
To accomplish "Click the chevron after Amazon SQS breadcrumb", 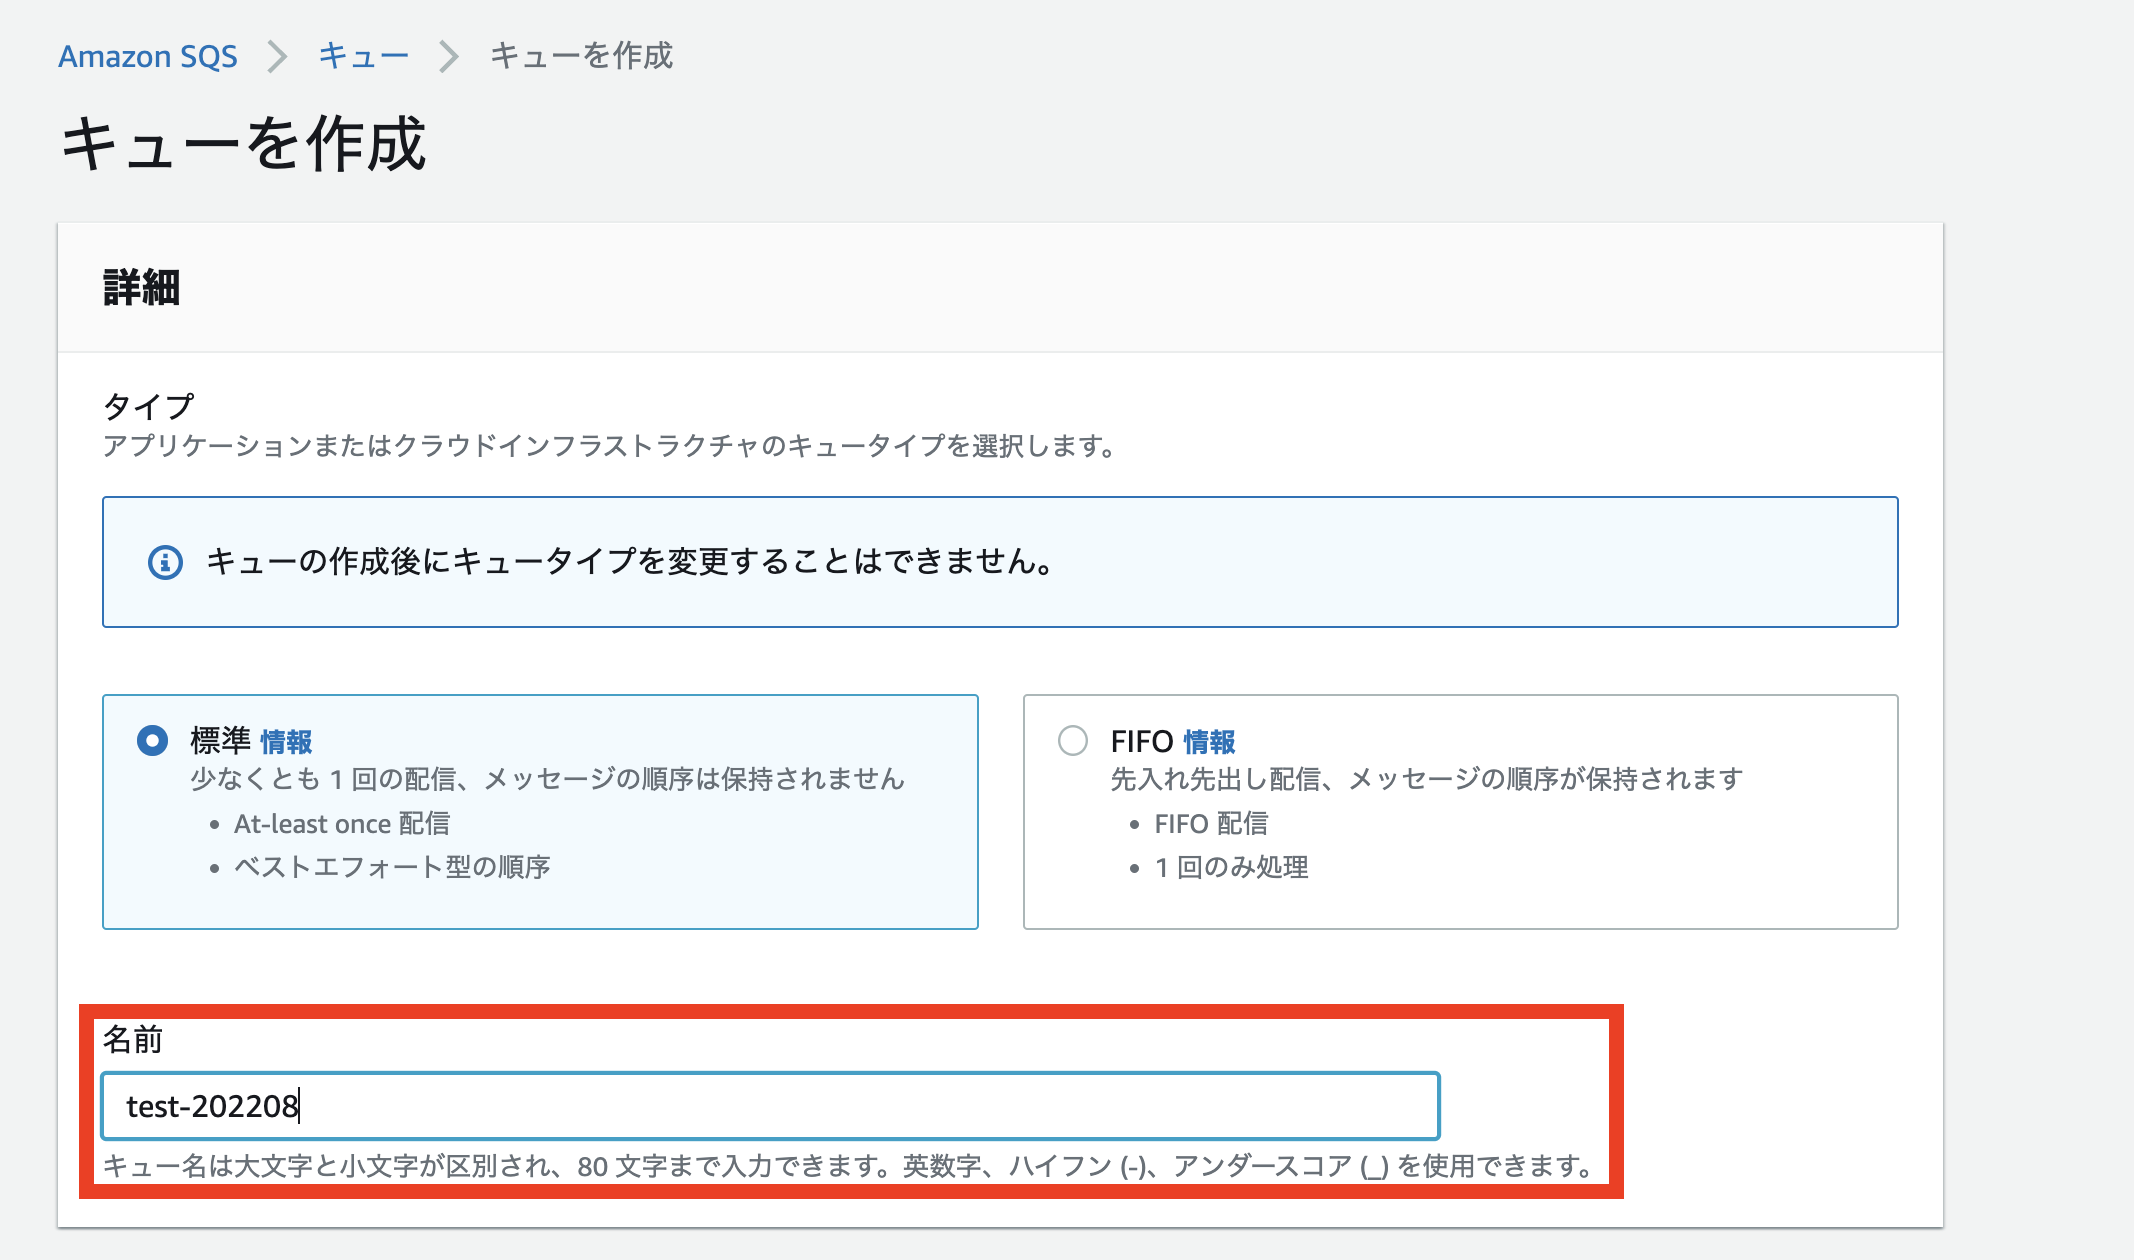I will point(278,56).
